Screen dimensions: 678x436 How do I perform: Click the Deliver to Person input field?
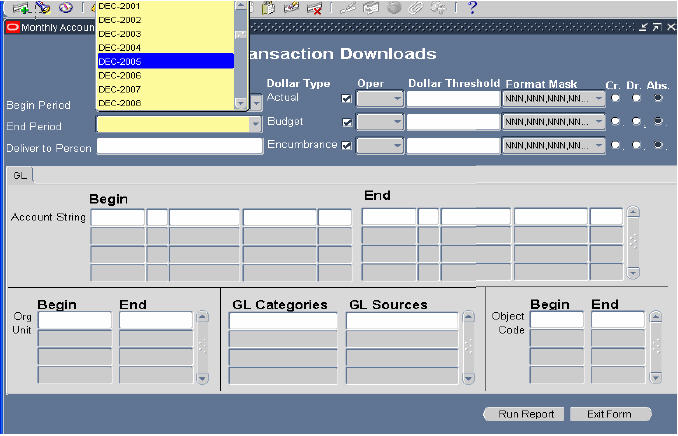179,147
